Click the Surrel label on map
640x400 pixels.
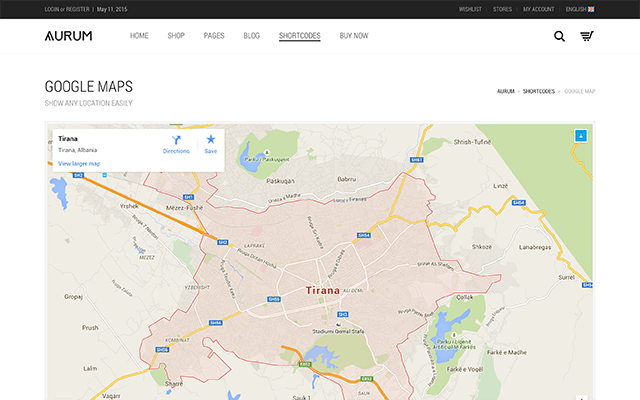567,278
